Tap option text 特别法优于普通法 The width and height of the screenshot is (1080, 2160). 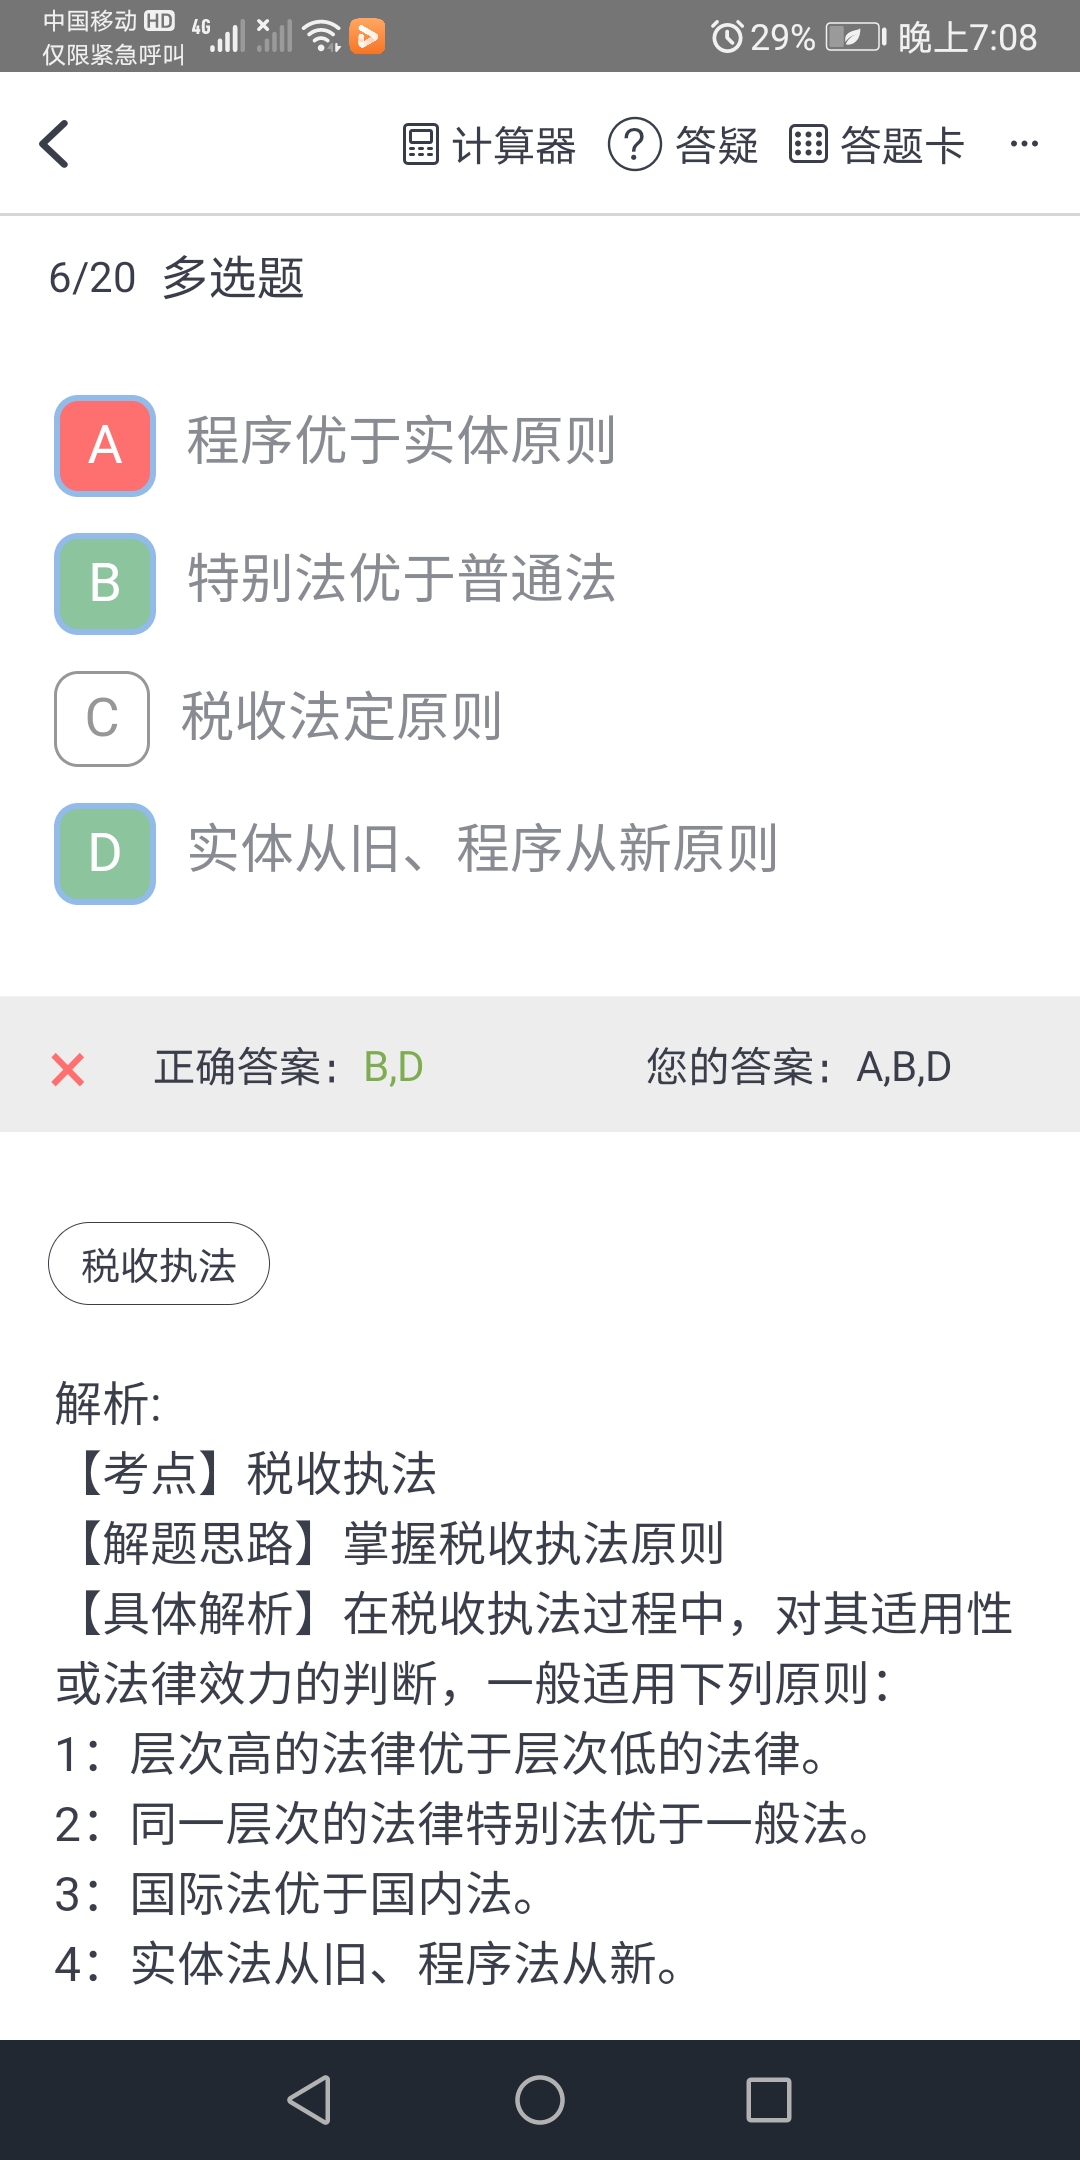402,579
